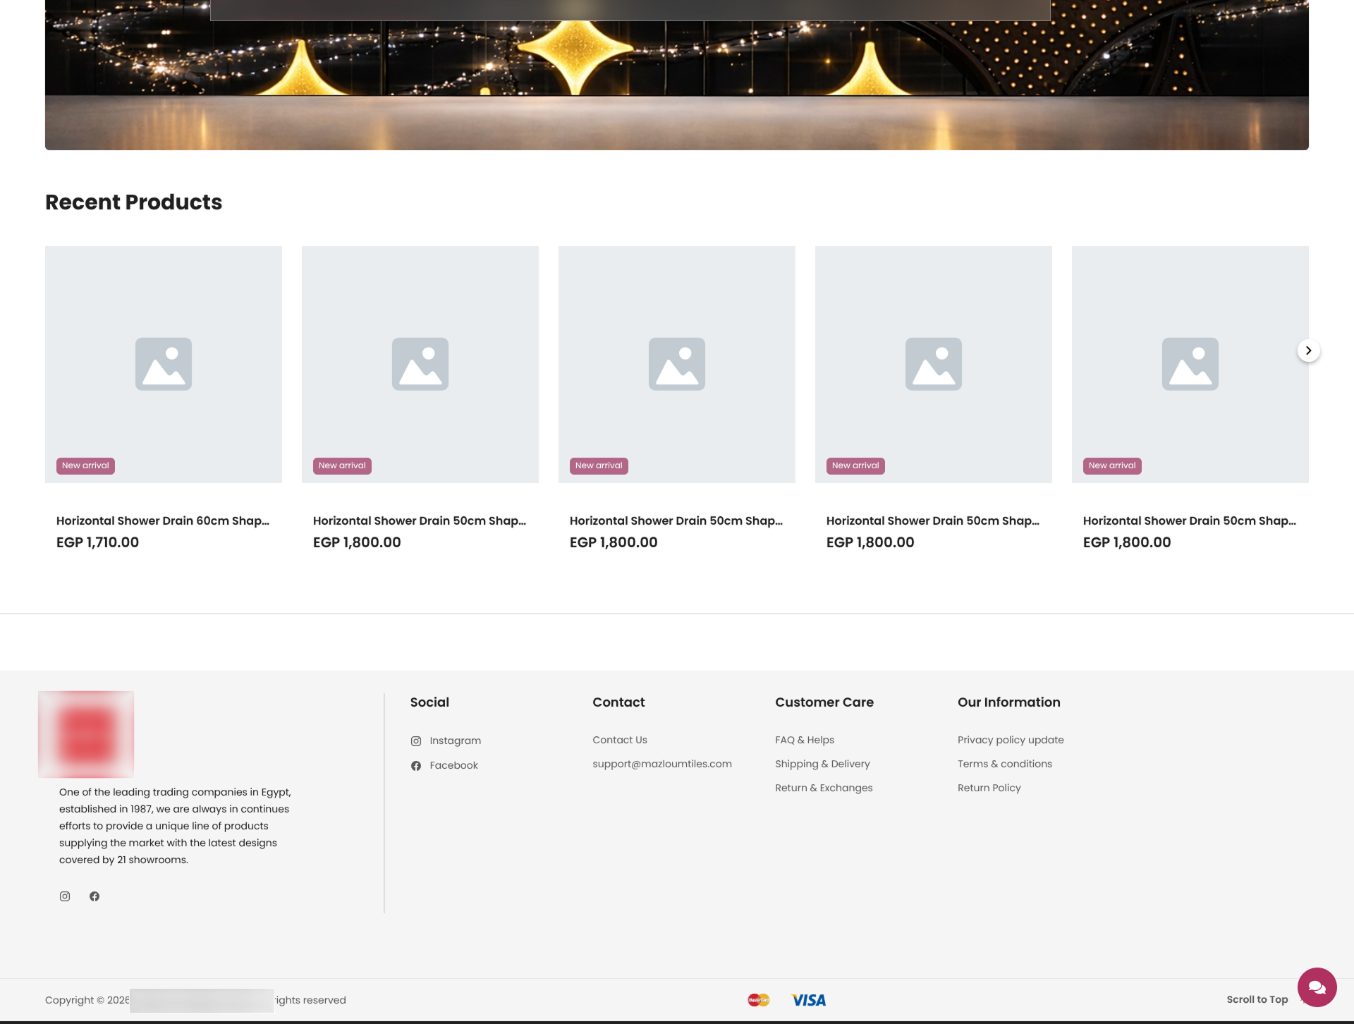Open the Horizontal Shower Drain 60cm product
Image resolution: width=1354 pixels, height=1024 pixels.
point(162,521)
